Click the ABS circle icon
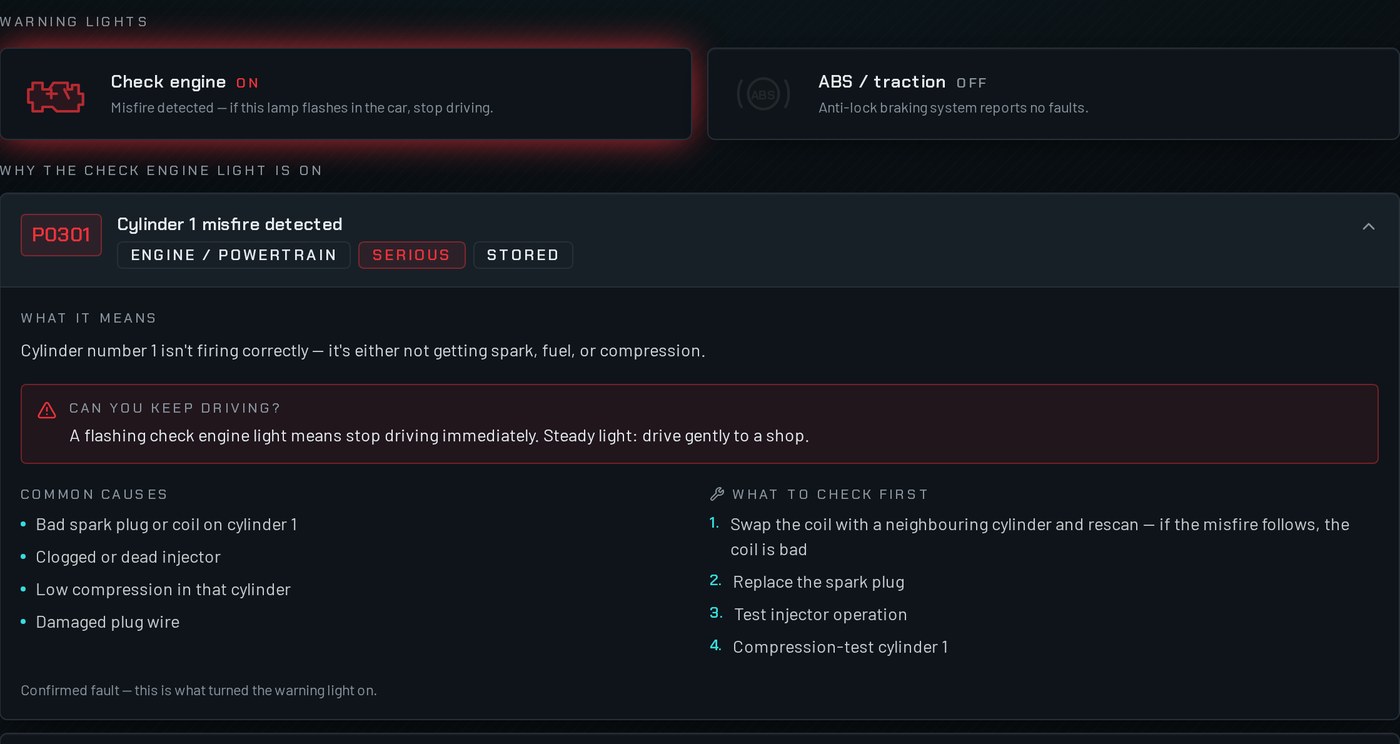 pyautogui.click(x=763, y=95)
